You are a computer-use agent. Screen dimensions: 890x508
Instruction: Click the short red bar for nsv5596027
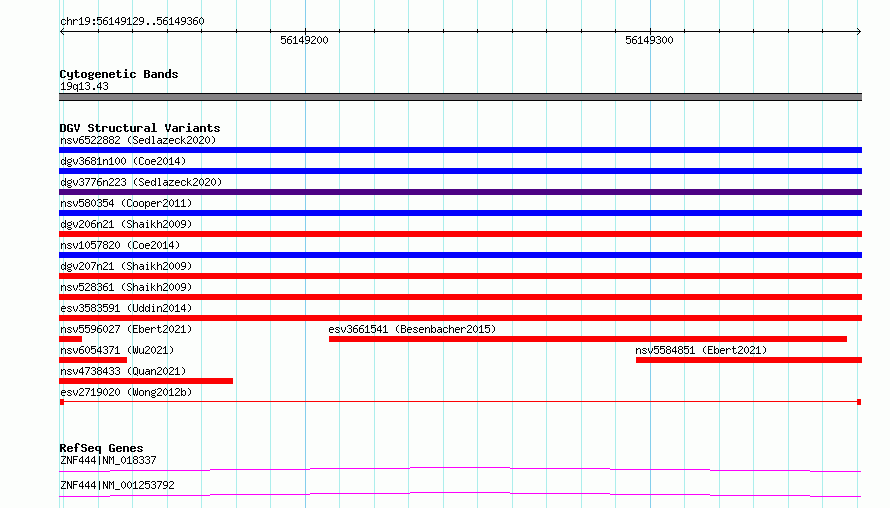coord(70,339)
